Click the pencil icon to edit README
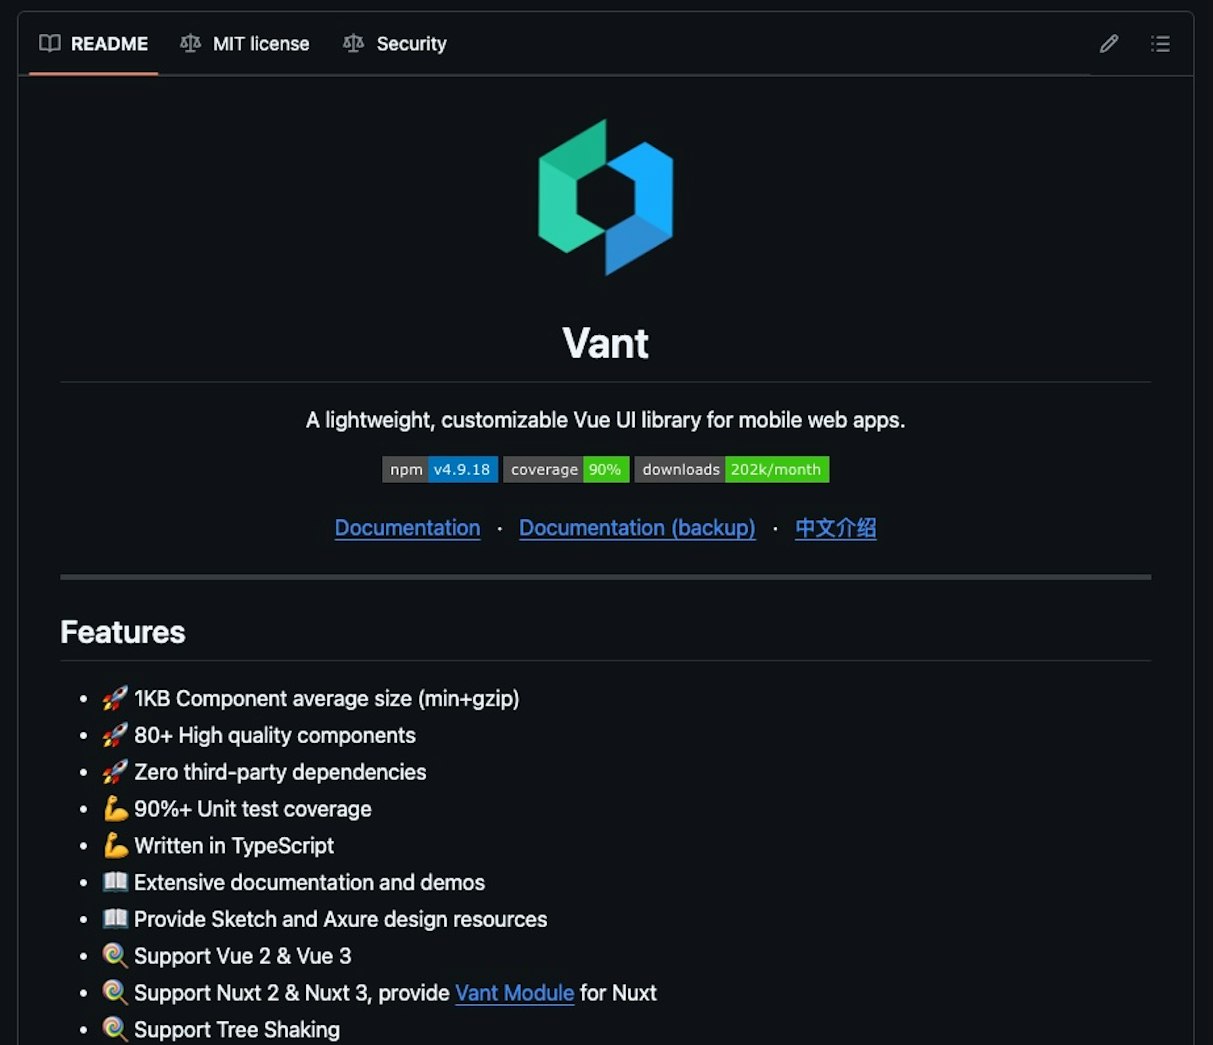 click(x=1108, y=44)
